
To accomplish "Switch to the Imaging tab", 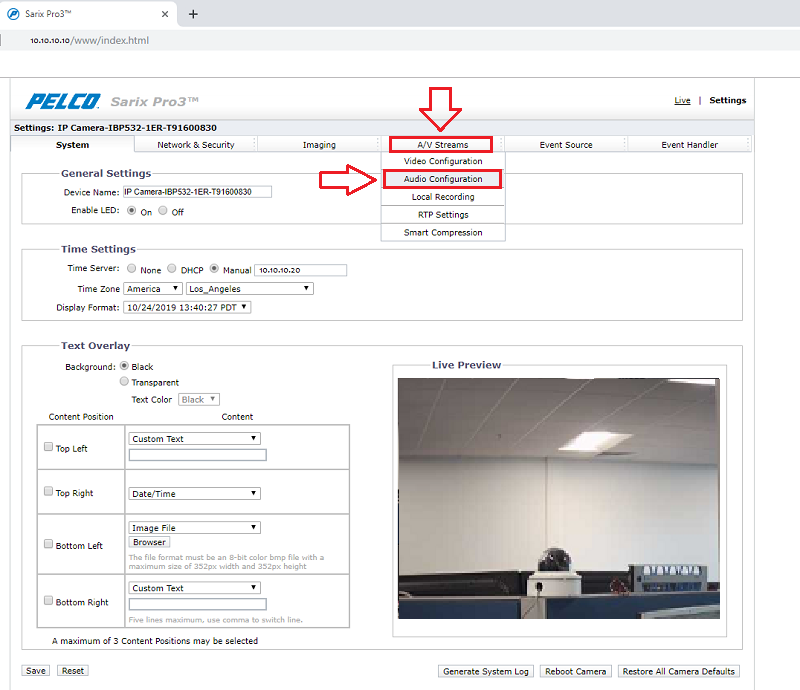I will 319,145.
